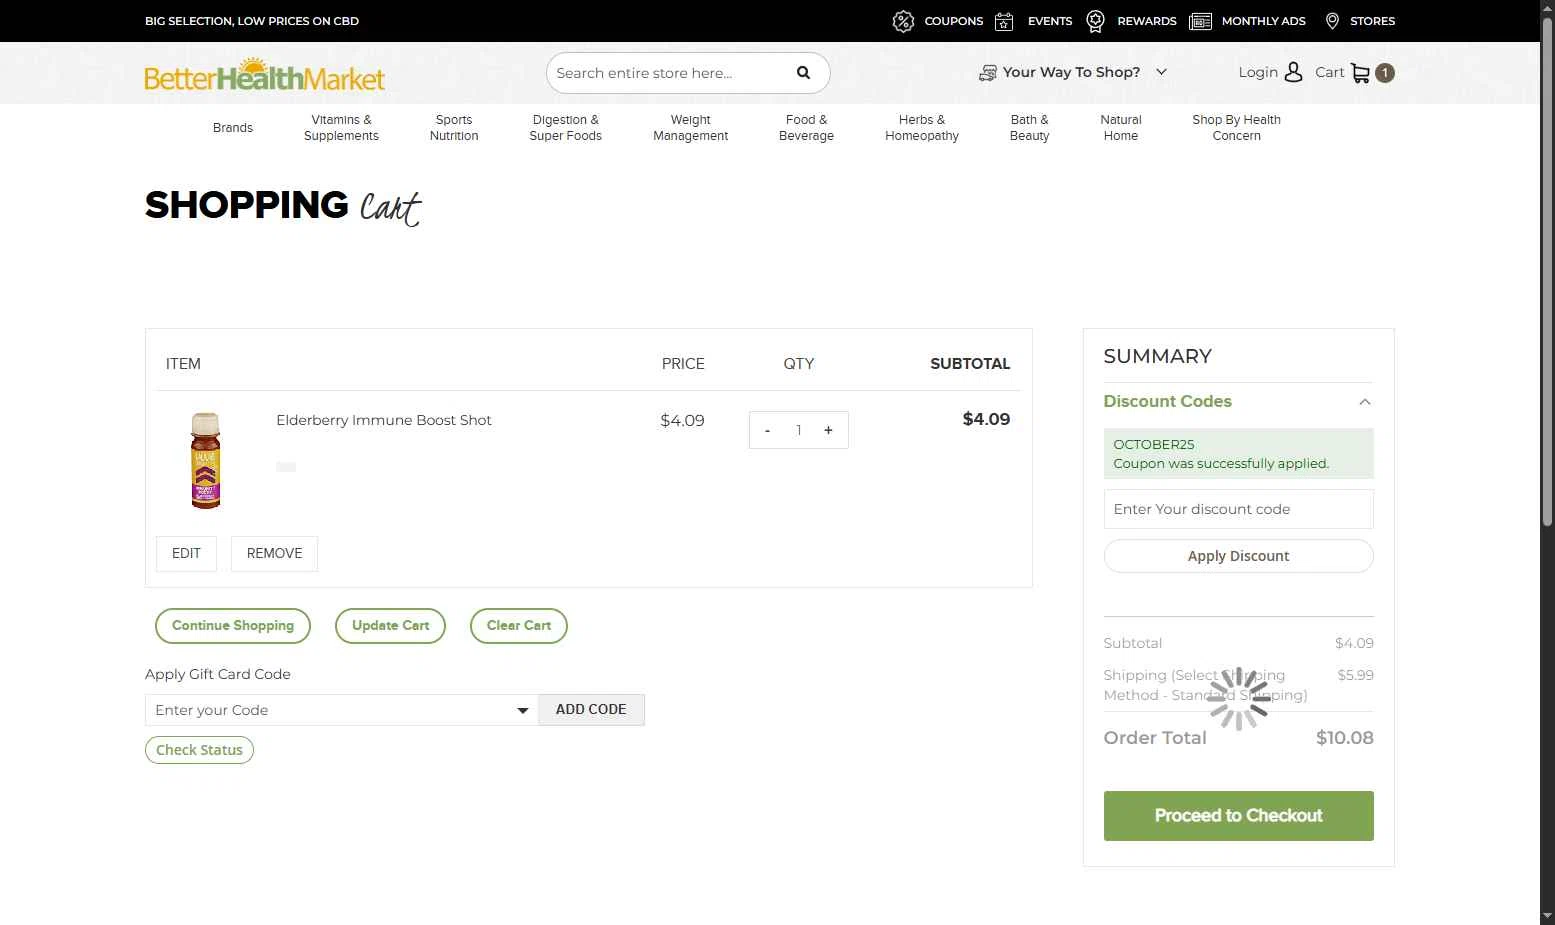This screenshot has width=1555, height=925.
Task: Click the COUPONS link text
Action: coord(953,21)
